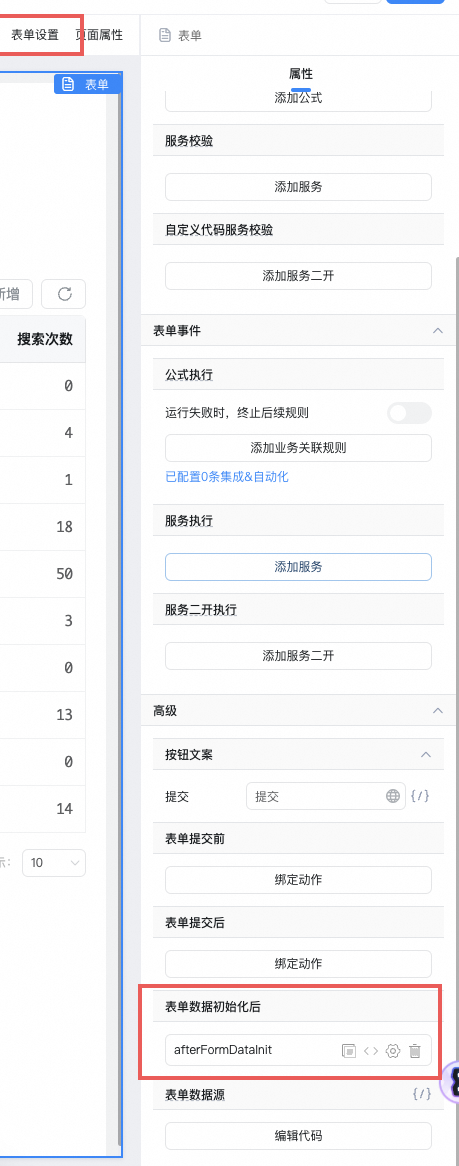Click the refresh icon button in table toolbar
This screenshot has height=1166, width=459.
click(x=64, y=294)
